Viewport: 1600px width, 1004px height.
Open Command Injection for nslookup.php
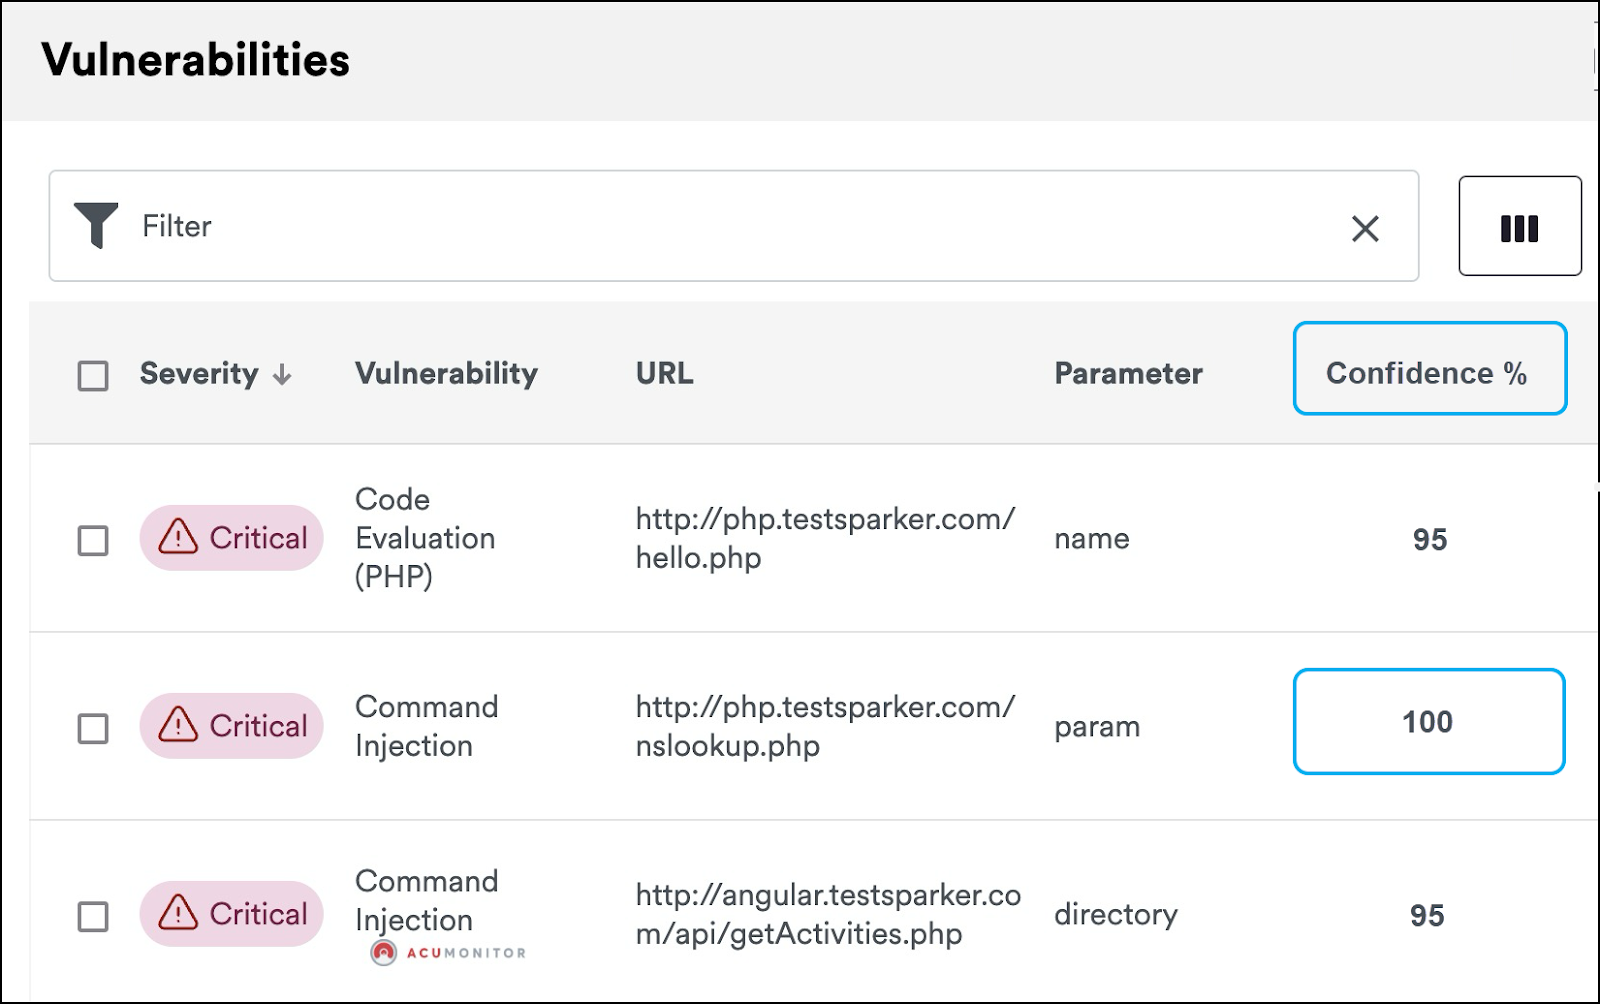point(426,726)
